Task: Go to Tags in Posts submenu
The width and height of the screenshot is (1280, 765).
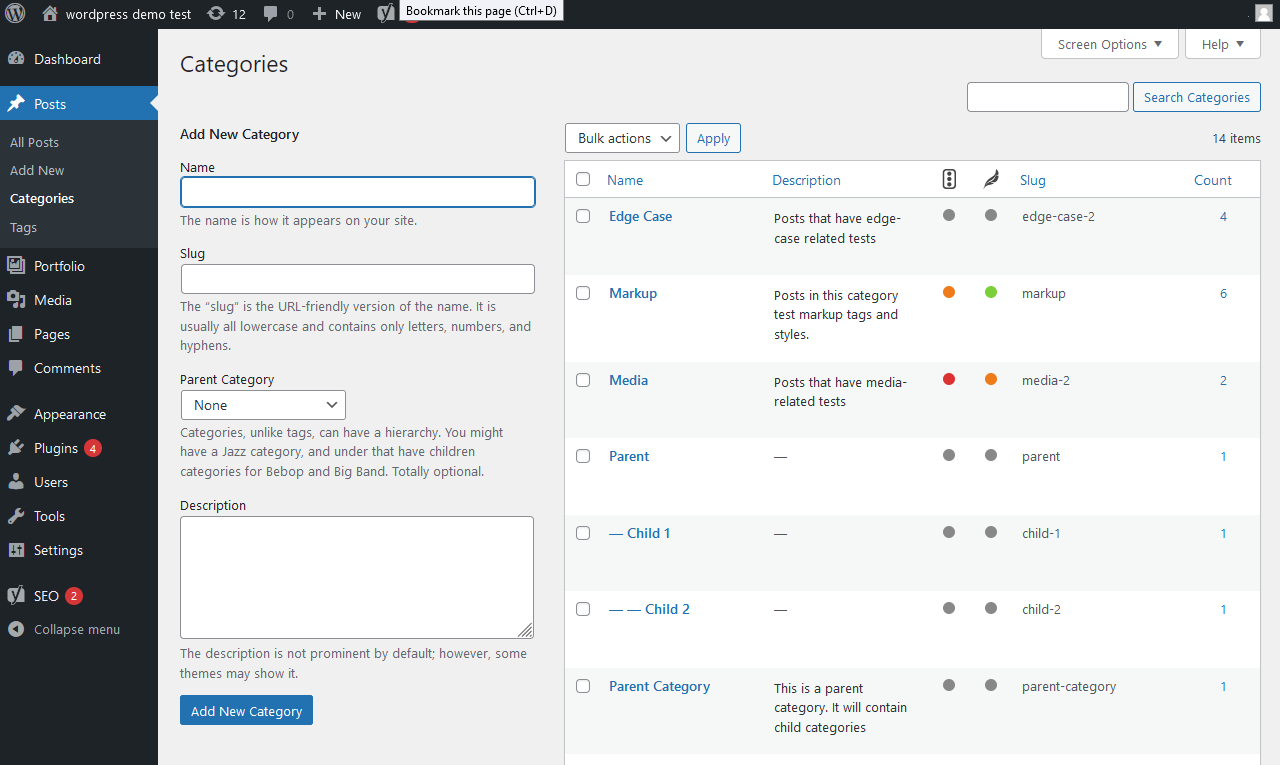Action: coord(23,227)
